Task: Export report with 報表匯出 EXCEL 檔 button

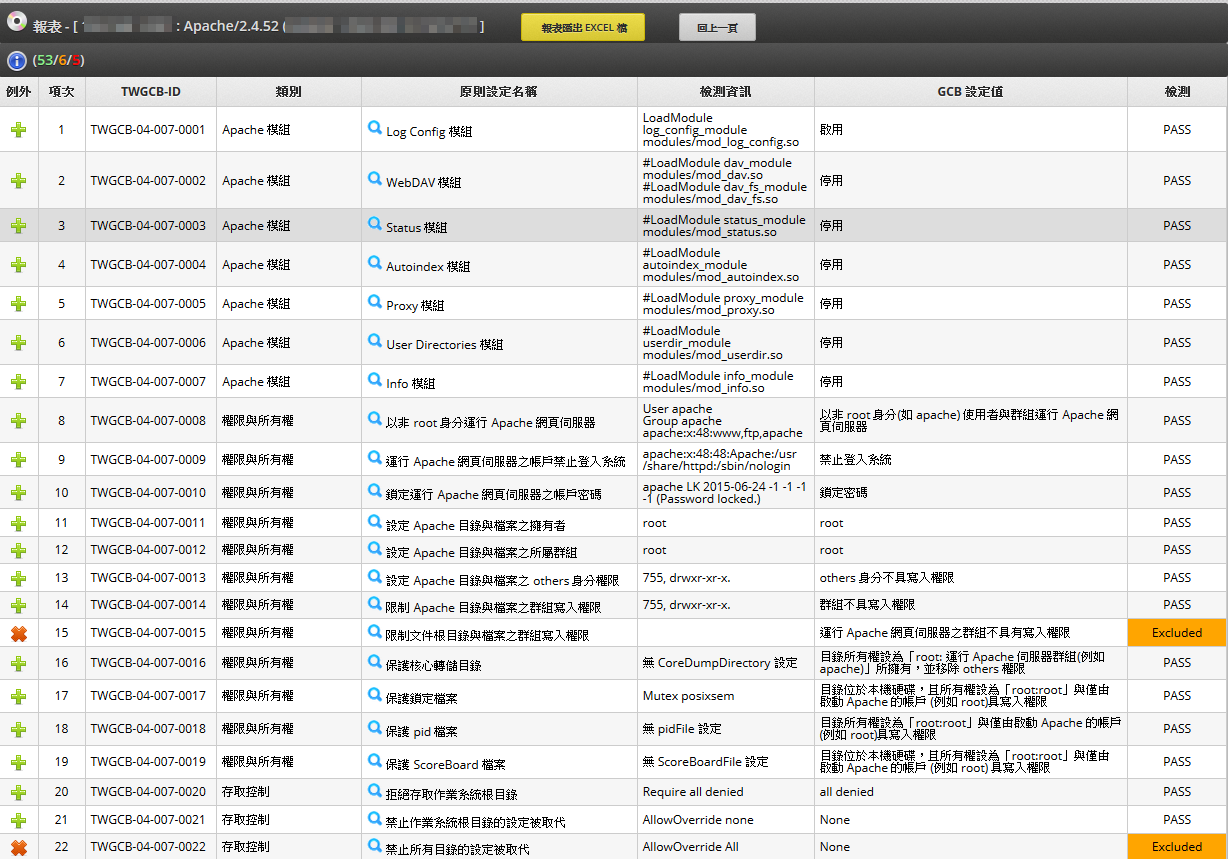Action: tap(583, 28)
